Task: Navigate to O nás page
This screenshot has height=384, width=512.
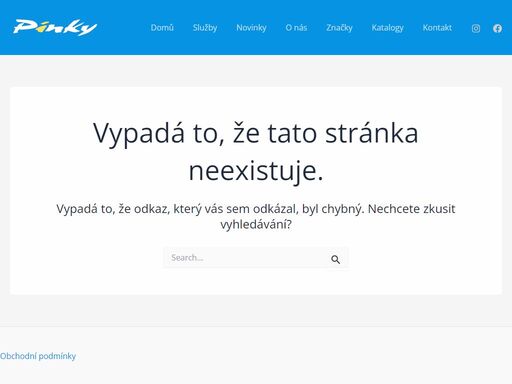Action: click(296, 28)
